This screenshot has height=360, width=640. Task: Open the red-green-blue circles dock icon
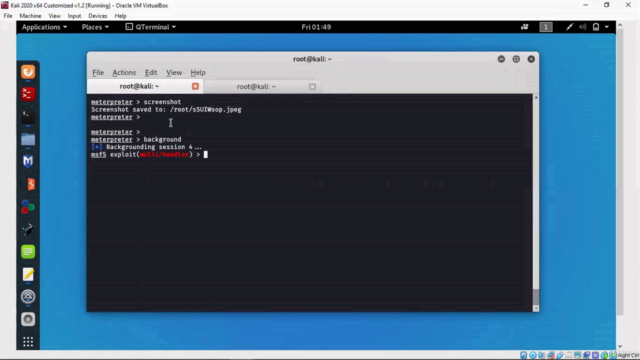pyautogui.click(x=28, y=207)
